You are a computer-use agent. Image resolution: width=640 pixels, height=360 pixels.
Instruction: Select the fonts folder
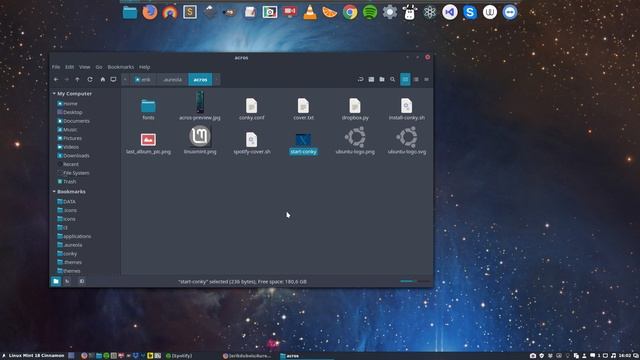click(148, 109)
